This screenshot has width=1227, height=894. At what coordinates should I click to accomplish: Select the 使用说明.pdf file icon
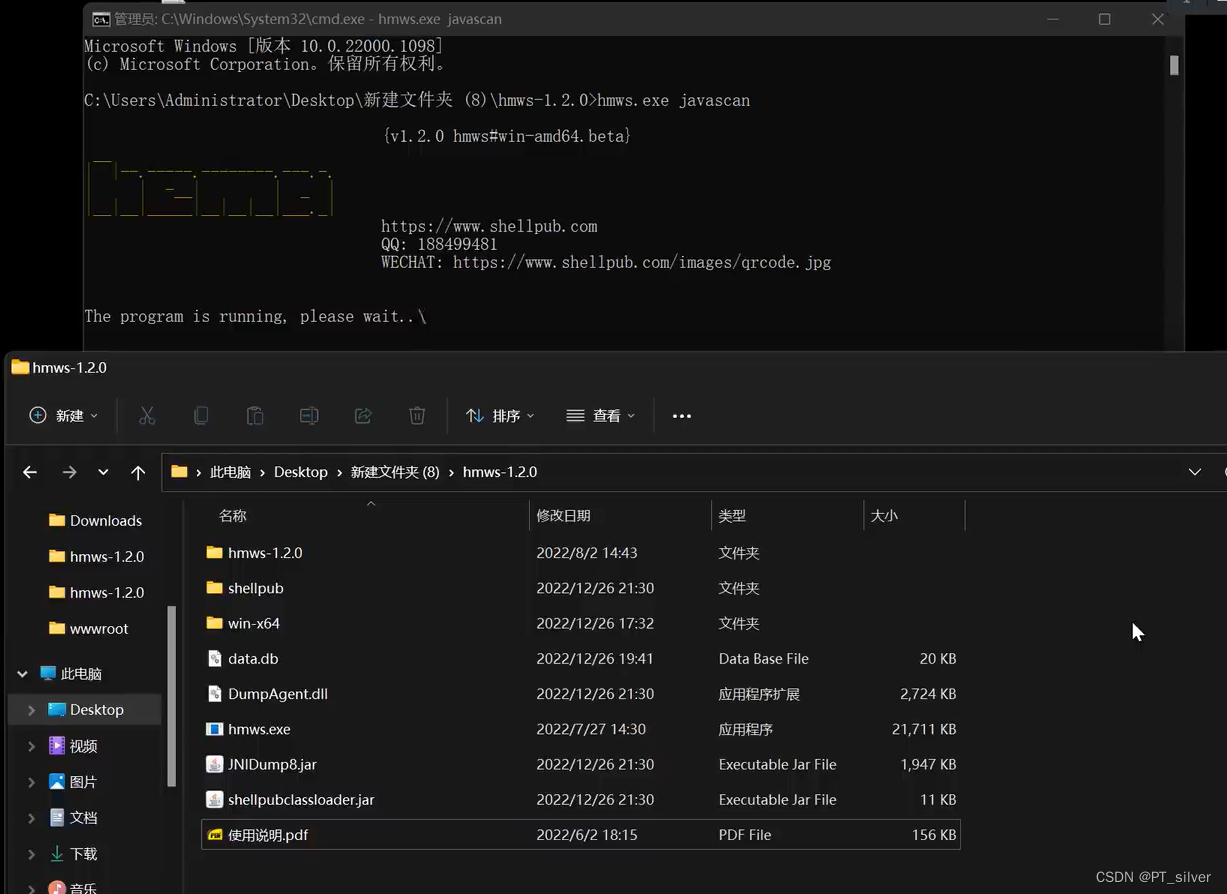click(214, 835)
